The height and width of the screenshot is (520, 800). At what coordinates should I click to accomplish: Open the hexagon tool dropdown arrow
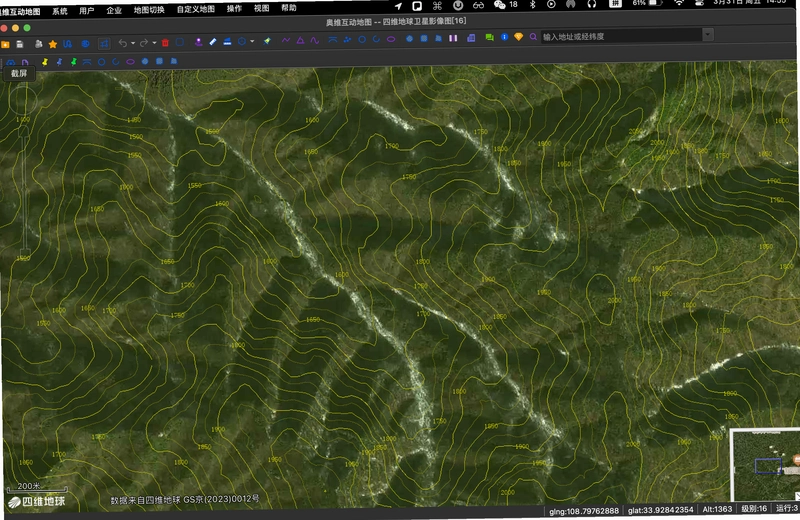(x=252, y=41)
